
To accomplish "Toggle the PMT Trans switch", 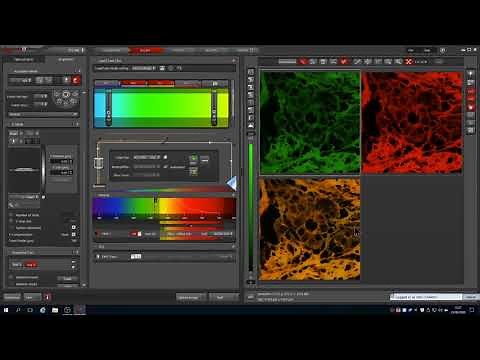I will coord(136,256).
